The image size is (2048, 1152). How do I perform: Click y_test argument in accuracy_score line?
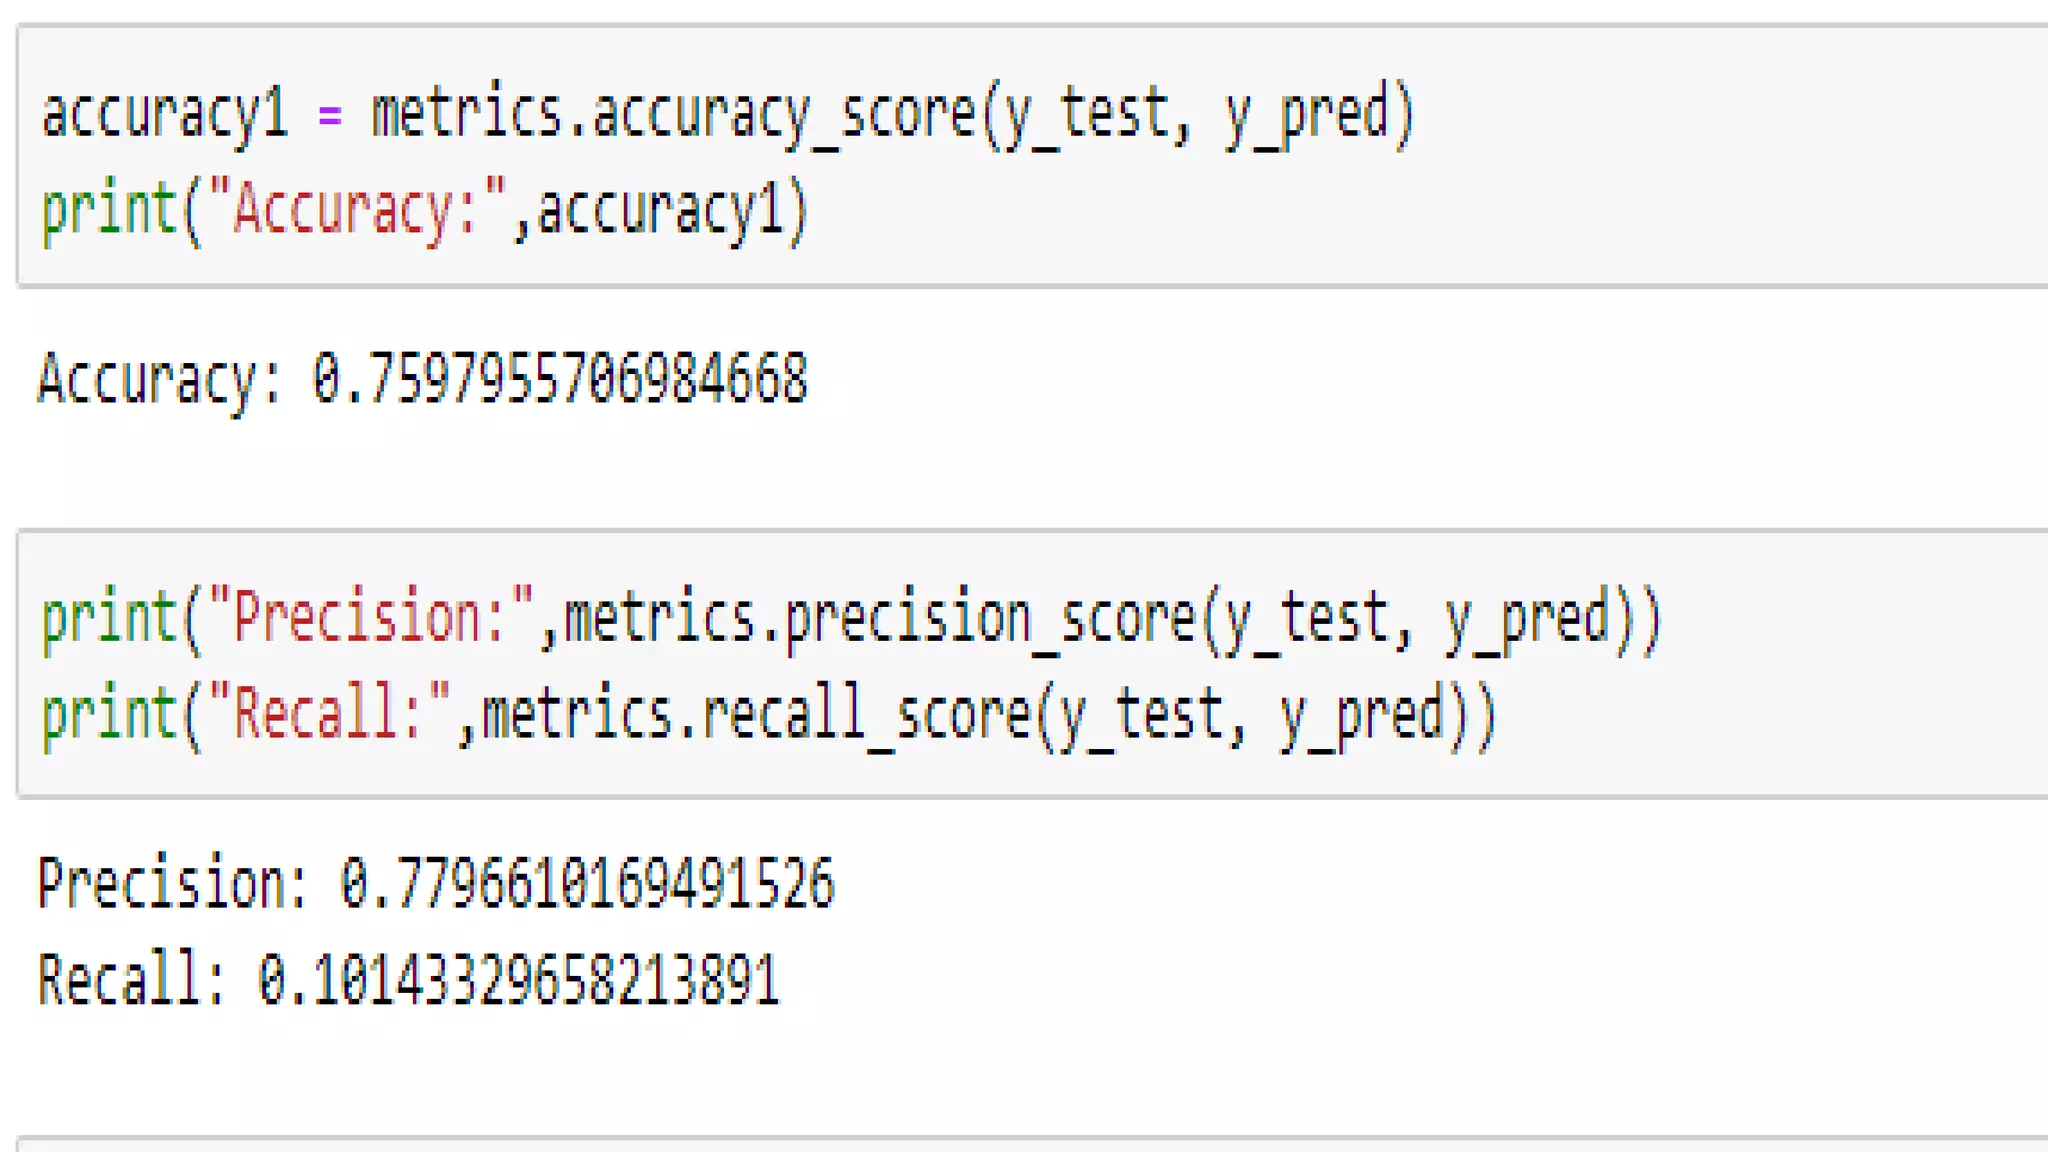coord(1085,115)
